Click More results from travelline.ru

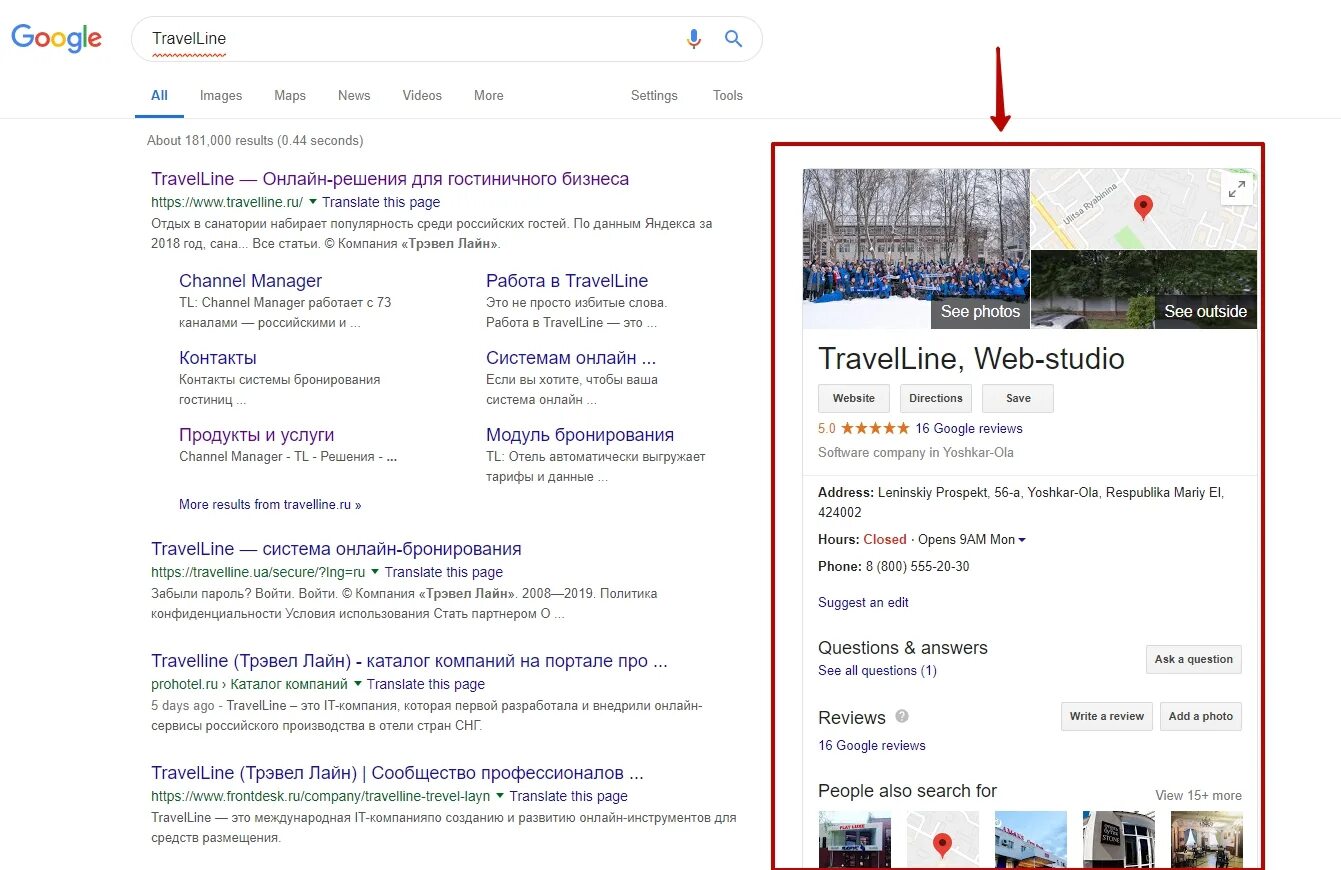click(x=270, y=505)
